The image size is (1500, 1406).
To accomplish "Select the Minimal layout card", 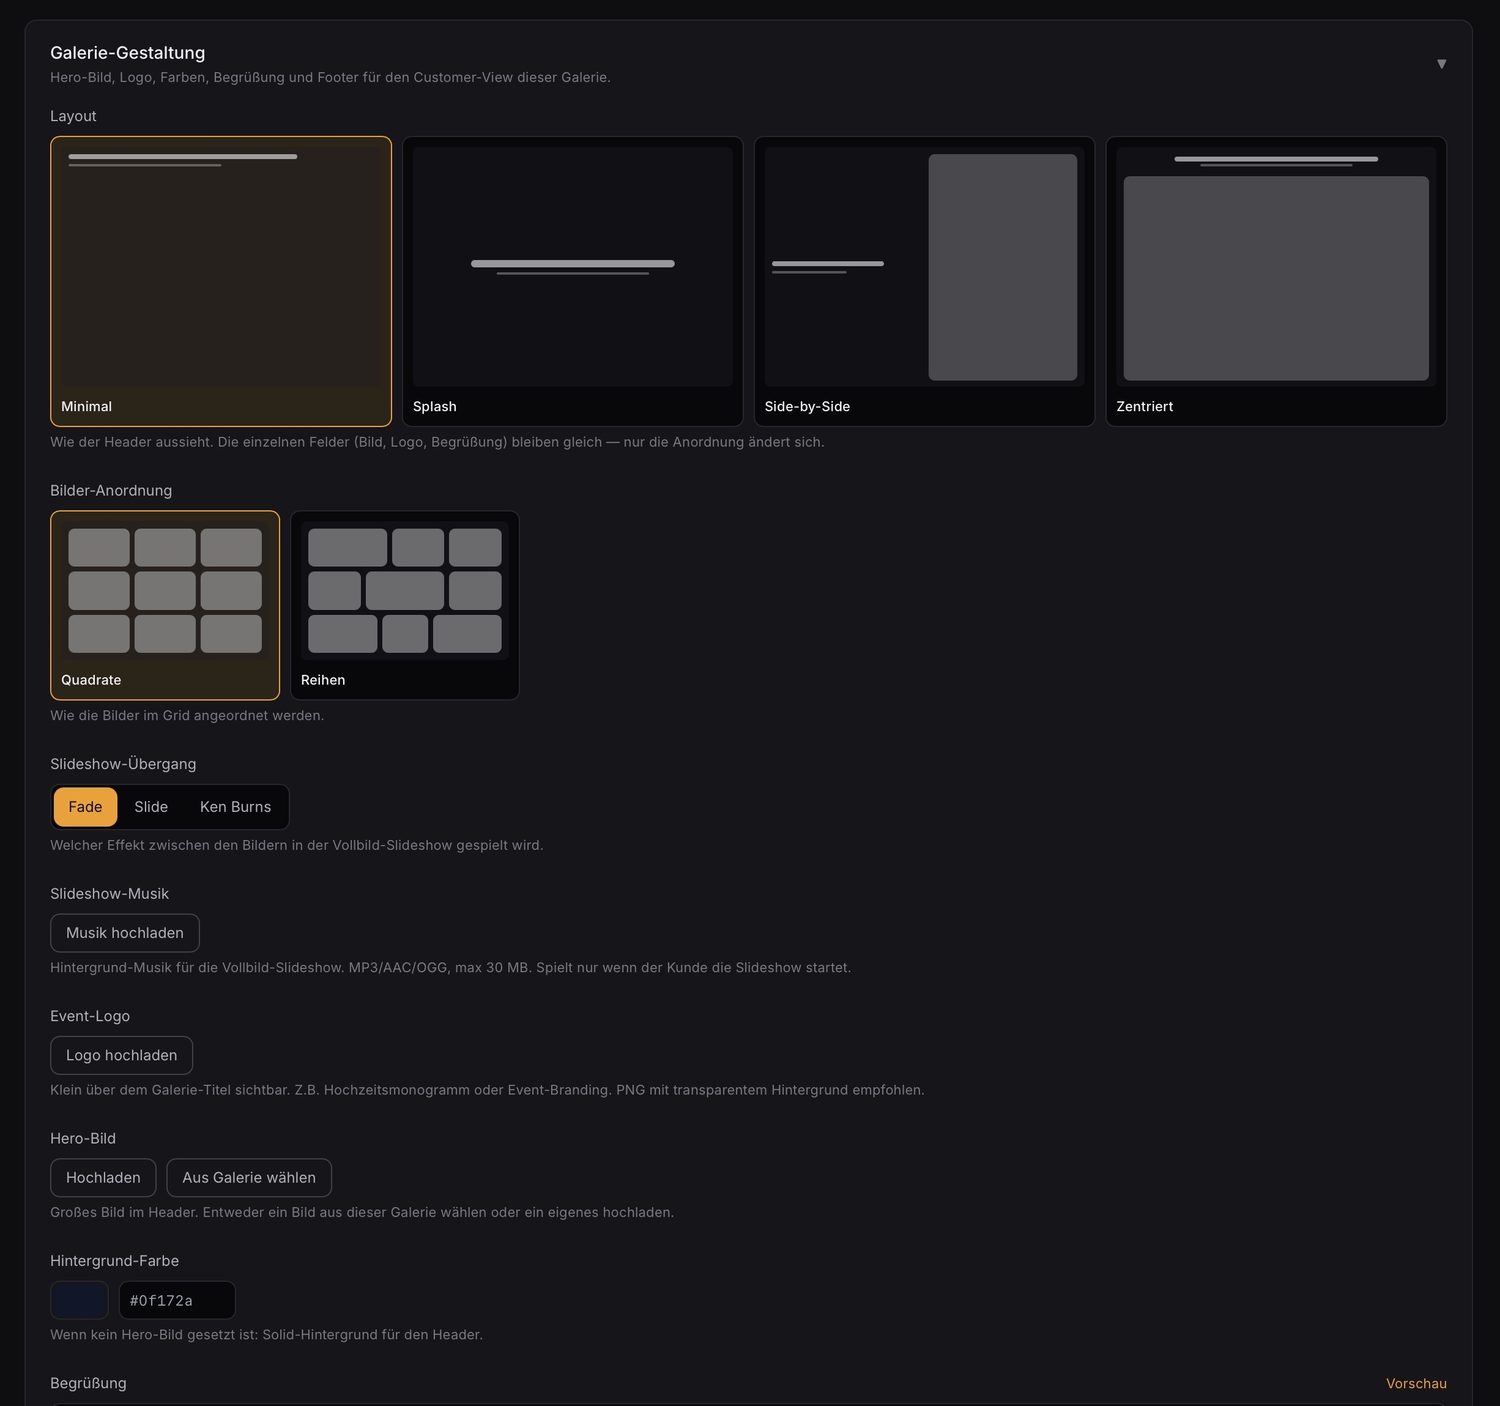I will 221,281.
